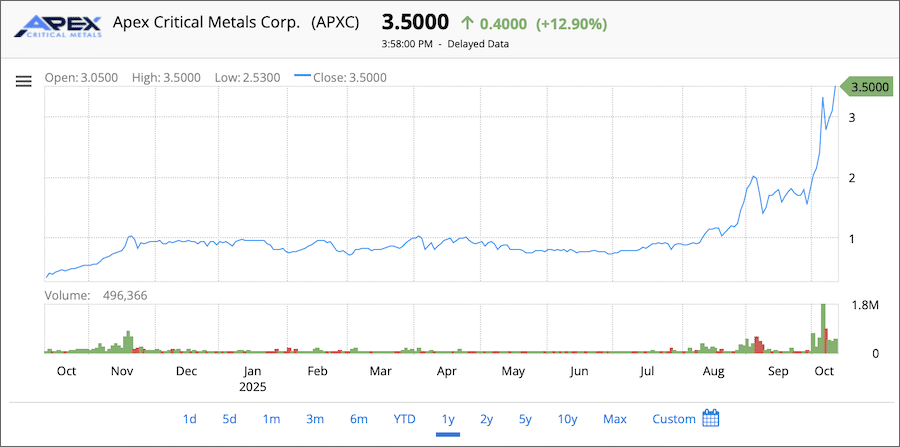Click the green price-up arrow
The height and width of the screenshot is (447, 900).
pyautogui.click(x=467, y=23)
